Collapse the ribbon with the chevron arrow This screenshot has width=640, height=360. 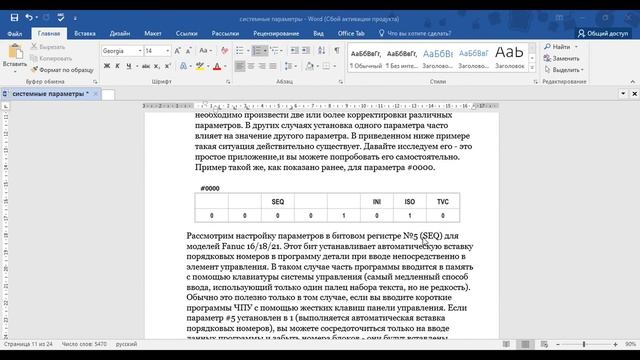[x=632, y=82]
